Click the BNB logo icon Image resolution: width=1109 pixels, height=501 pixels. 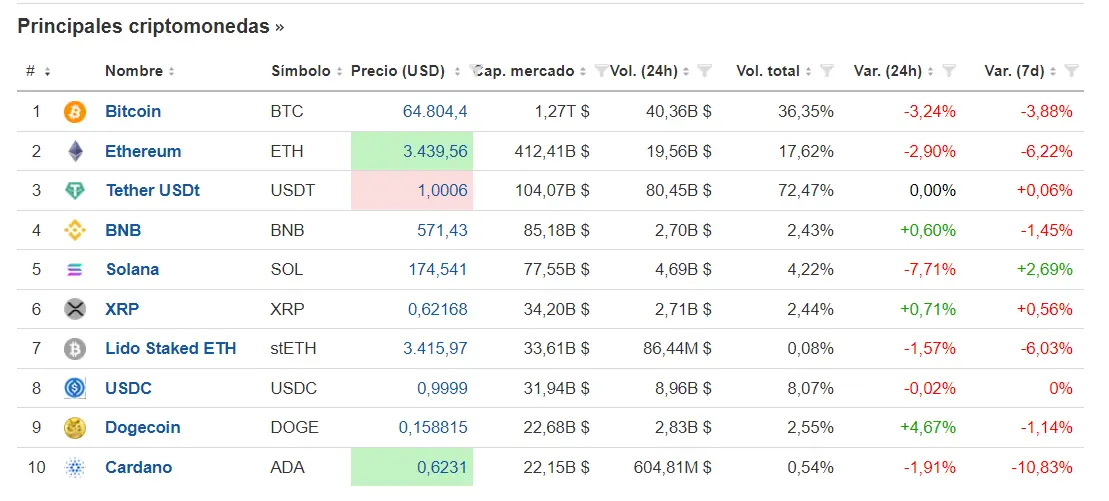[74, 230]
